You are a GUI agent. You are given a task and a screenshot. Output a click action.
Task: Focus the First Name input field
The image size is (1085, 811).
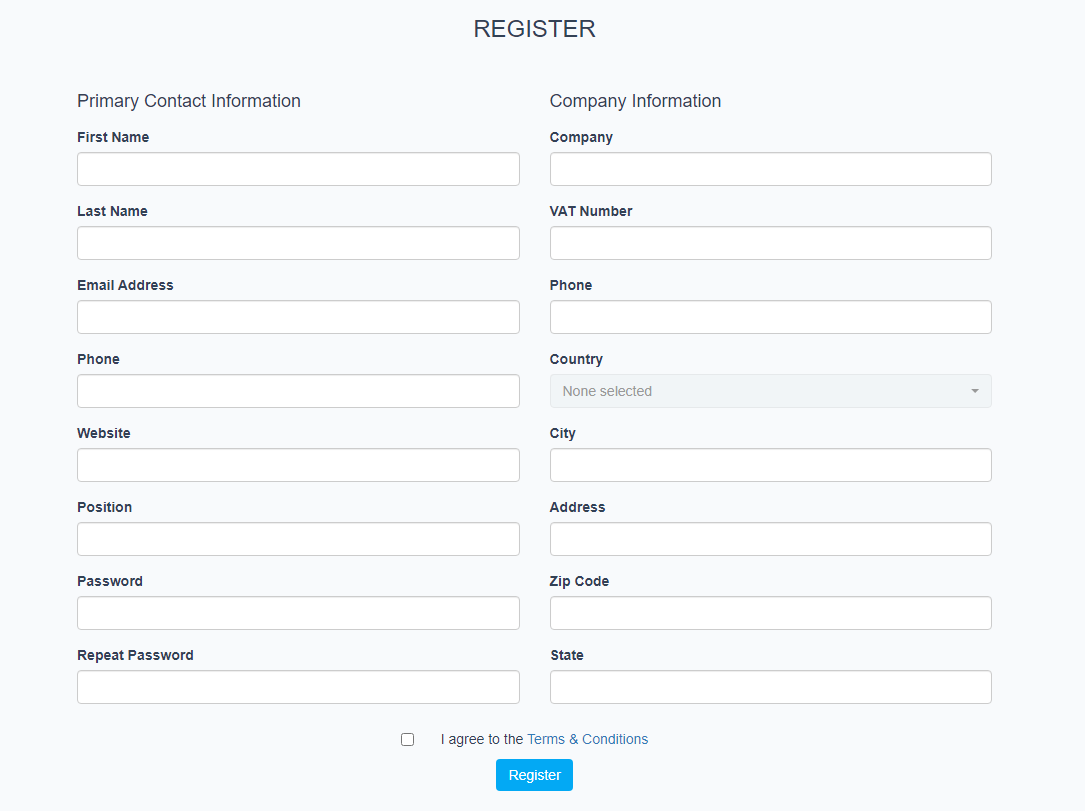(x=298, y=169)
